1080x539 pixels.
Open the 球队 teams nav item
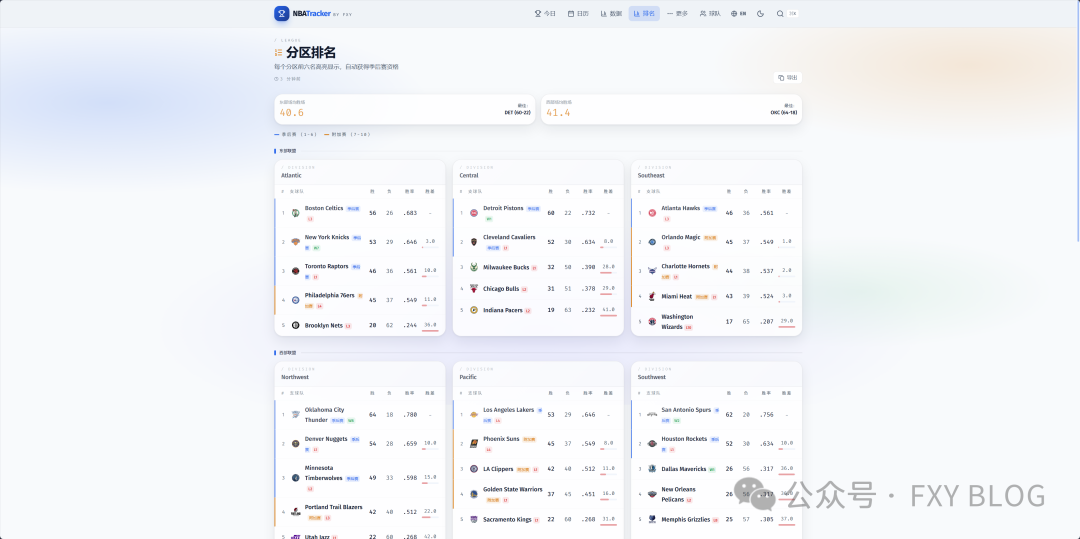pos(710,14)
